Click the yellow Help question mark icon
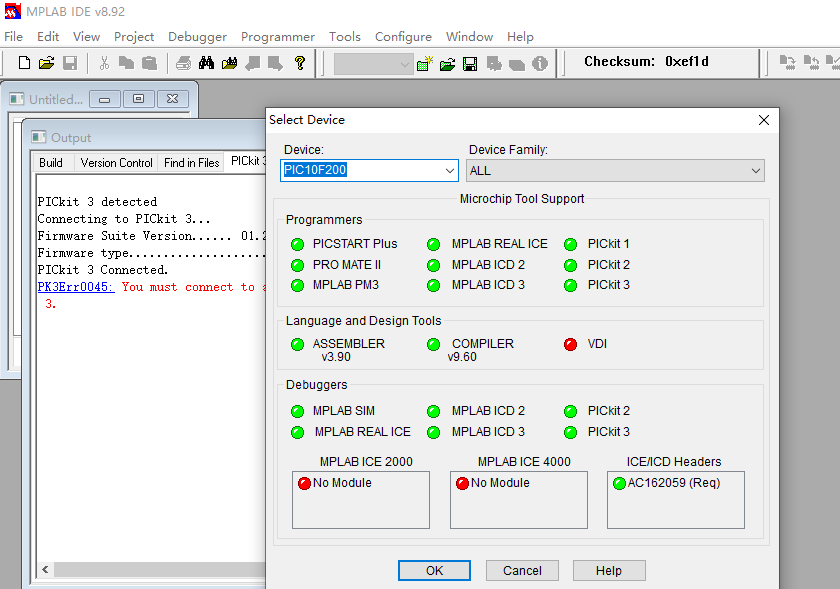Viewport: 840px width, 589px height. click(300, 63)
